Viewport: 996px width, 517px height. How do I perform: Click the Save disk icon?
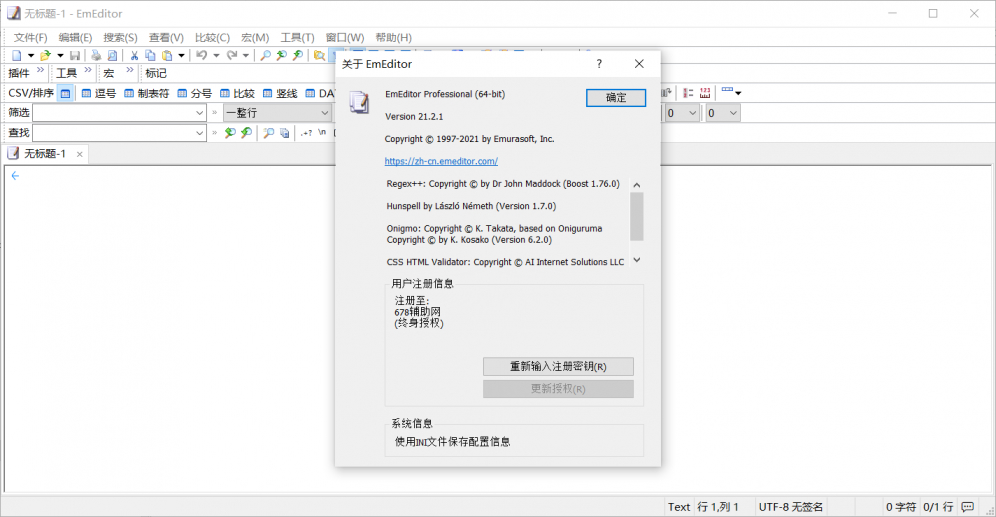(x=74, y=55)
